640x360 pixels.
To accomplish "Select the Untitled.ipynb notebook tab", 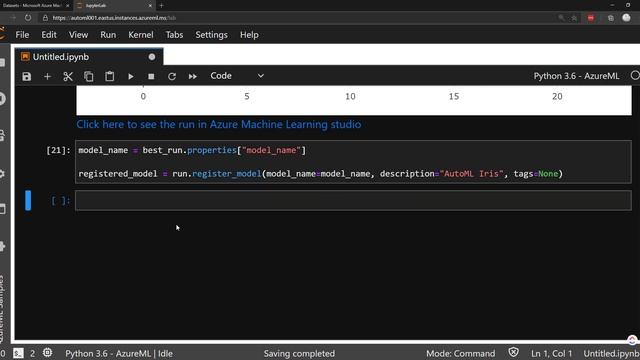I will [89, 57].
